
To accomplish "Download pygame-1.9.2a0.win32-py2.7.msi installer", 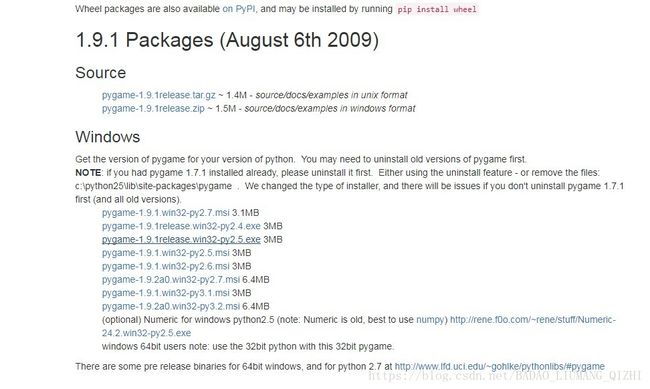I will [x=171, y=280].
